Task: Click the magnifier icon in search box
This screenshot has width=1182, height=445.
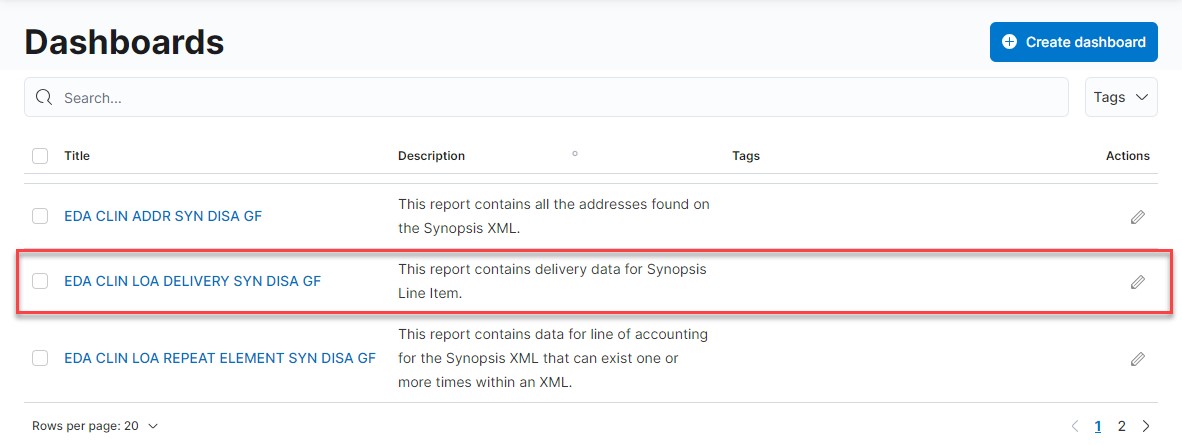Action: pyautogui.click(x=44, y=97)
